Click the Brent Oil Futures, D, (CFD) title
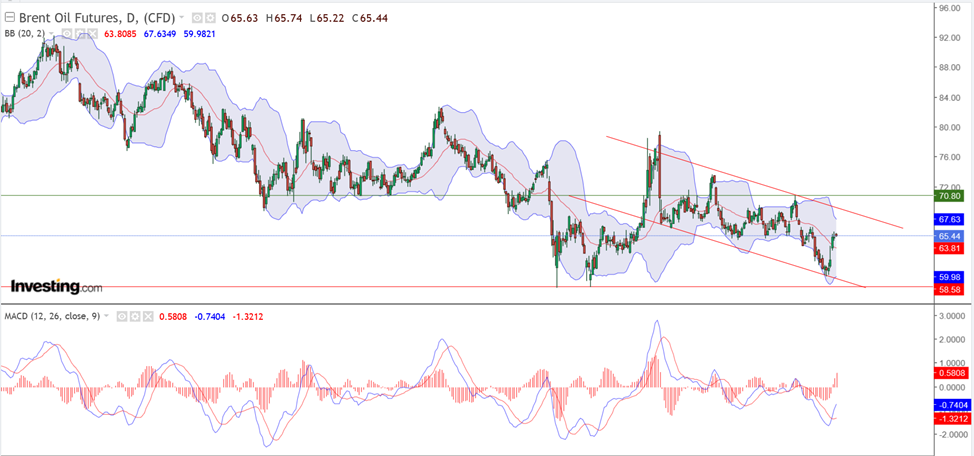Viewport: 974px width, 456px height. [x=95, y=18]
